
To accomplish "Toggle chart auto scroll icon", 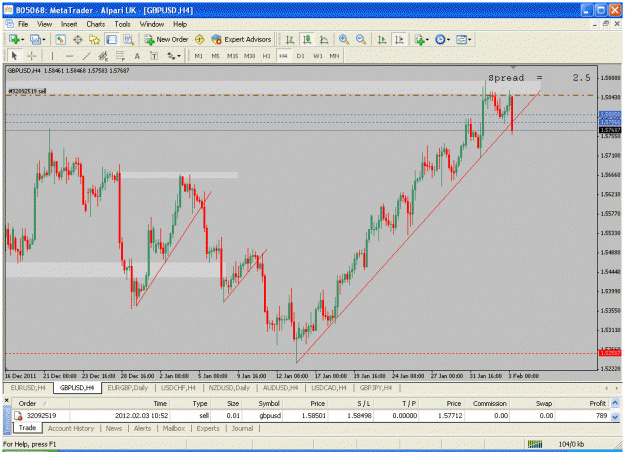I will 382,39.
